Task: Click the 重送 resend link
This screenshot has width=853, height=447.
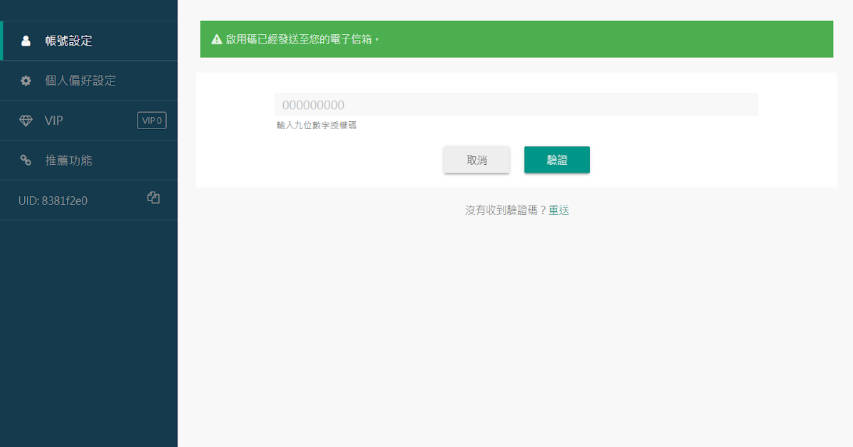Action: point(559,210)
